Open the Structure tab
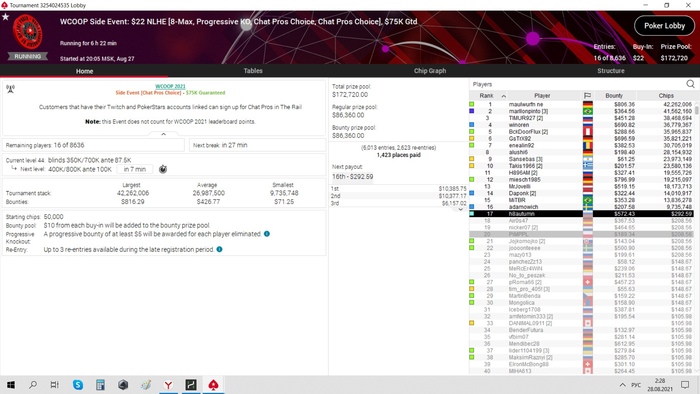 click(611, 71)
